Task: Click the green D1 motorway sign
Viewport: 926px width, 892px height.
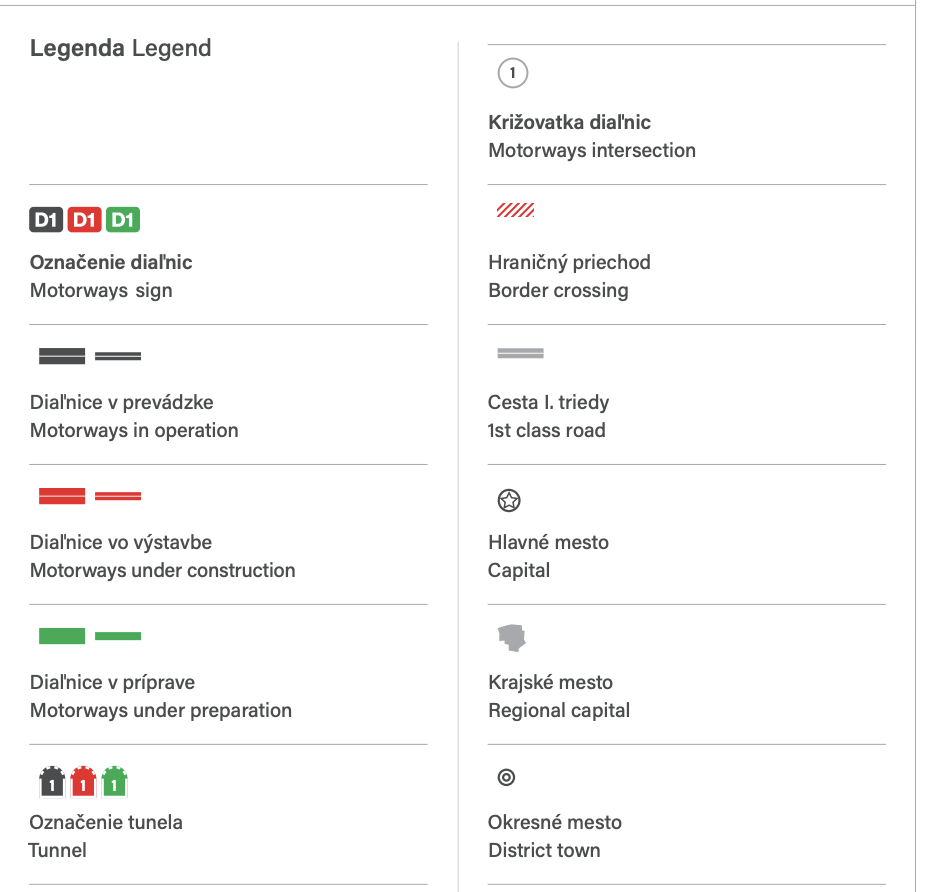Action: click(x=123, y=220)
